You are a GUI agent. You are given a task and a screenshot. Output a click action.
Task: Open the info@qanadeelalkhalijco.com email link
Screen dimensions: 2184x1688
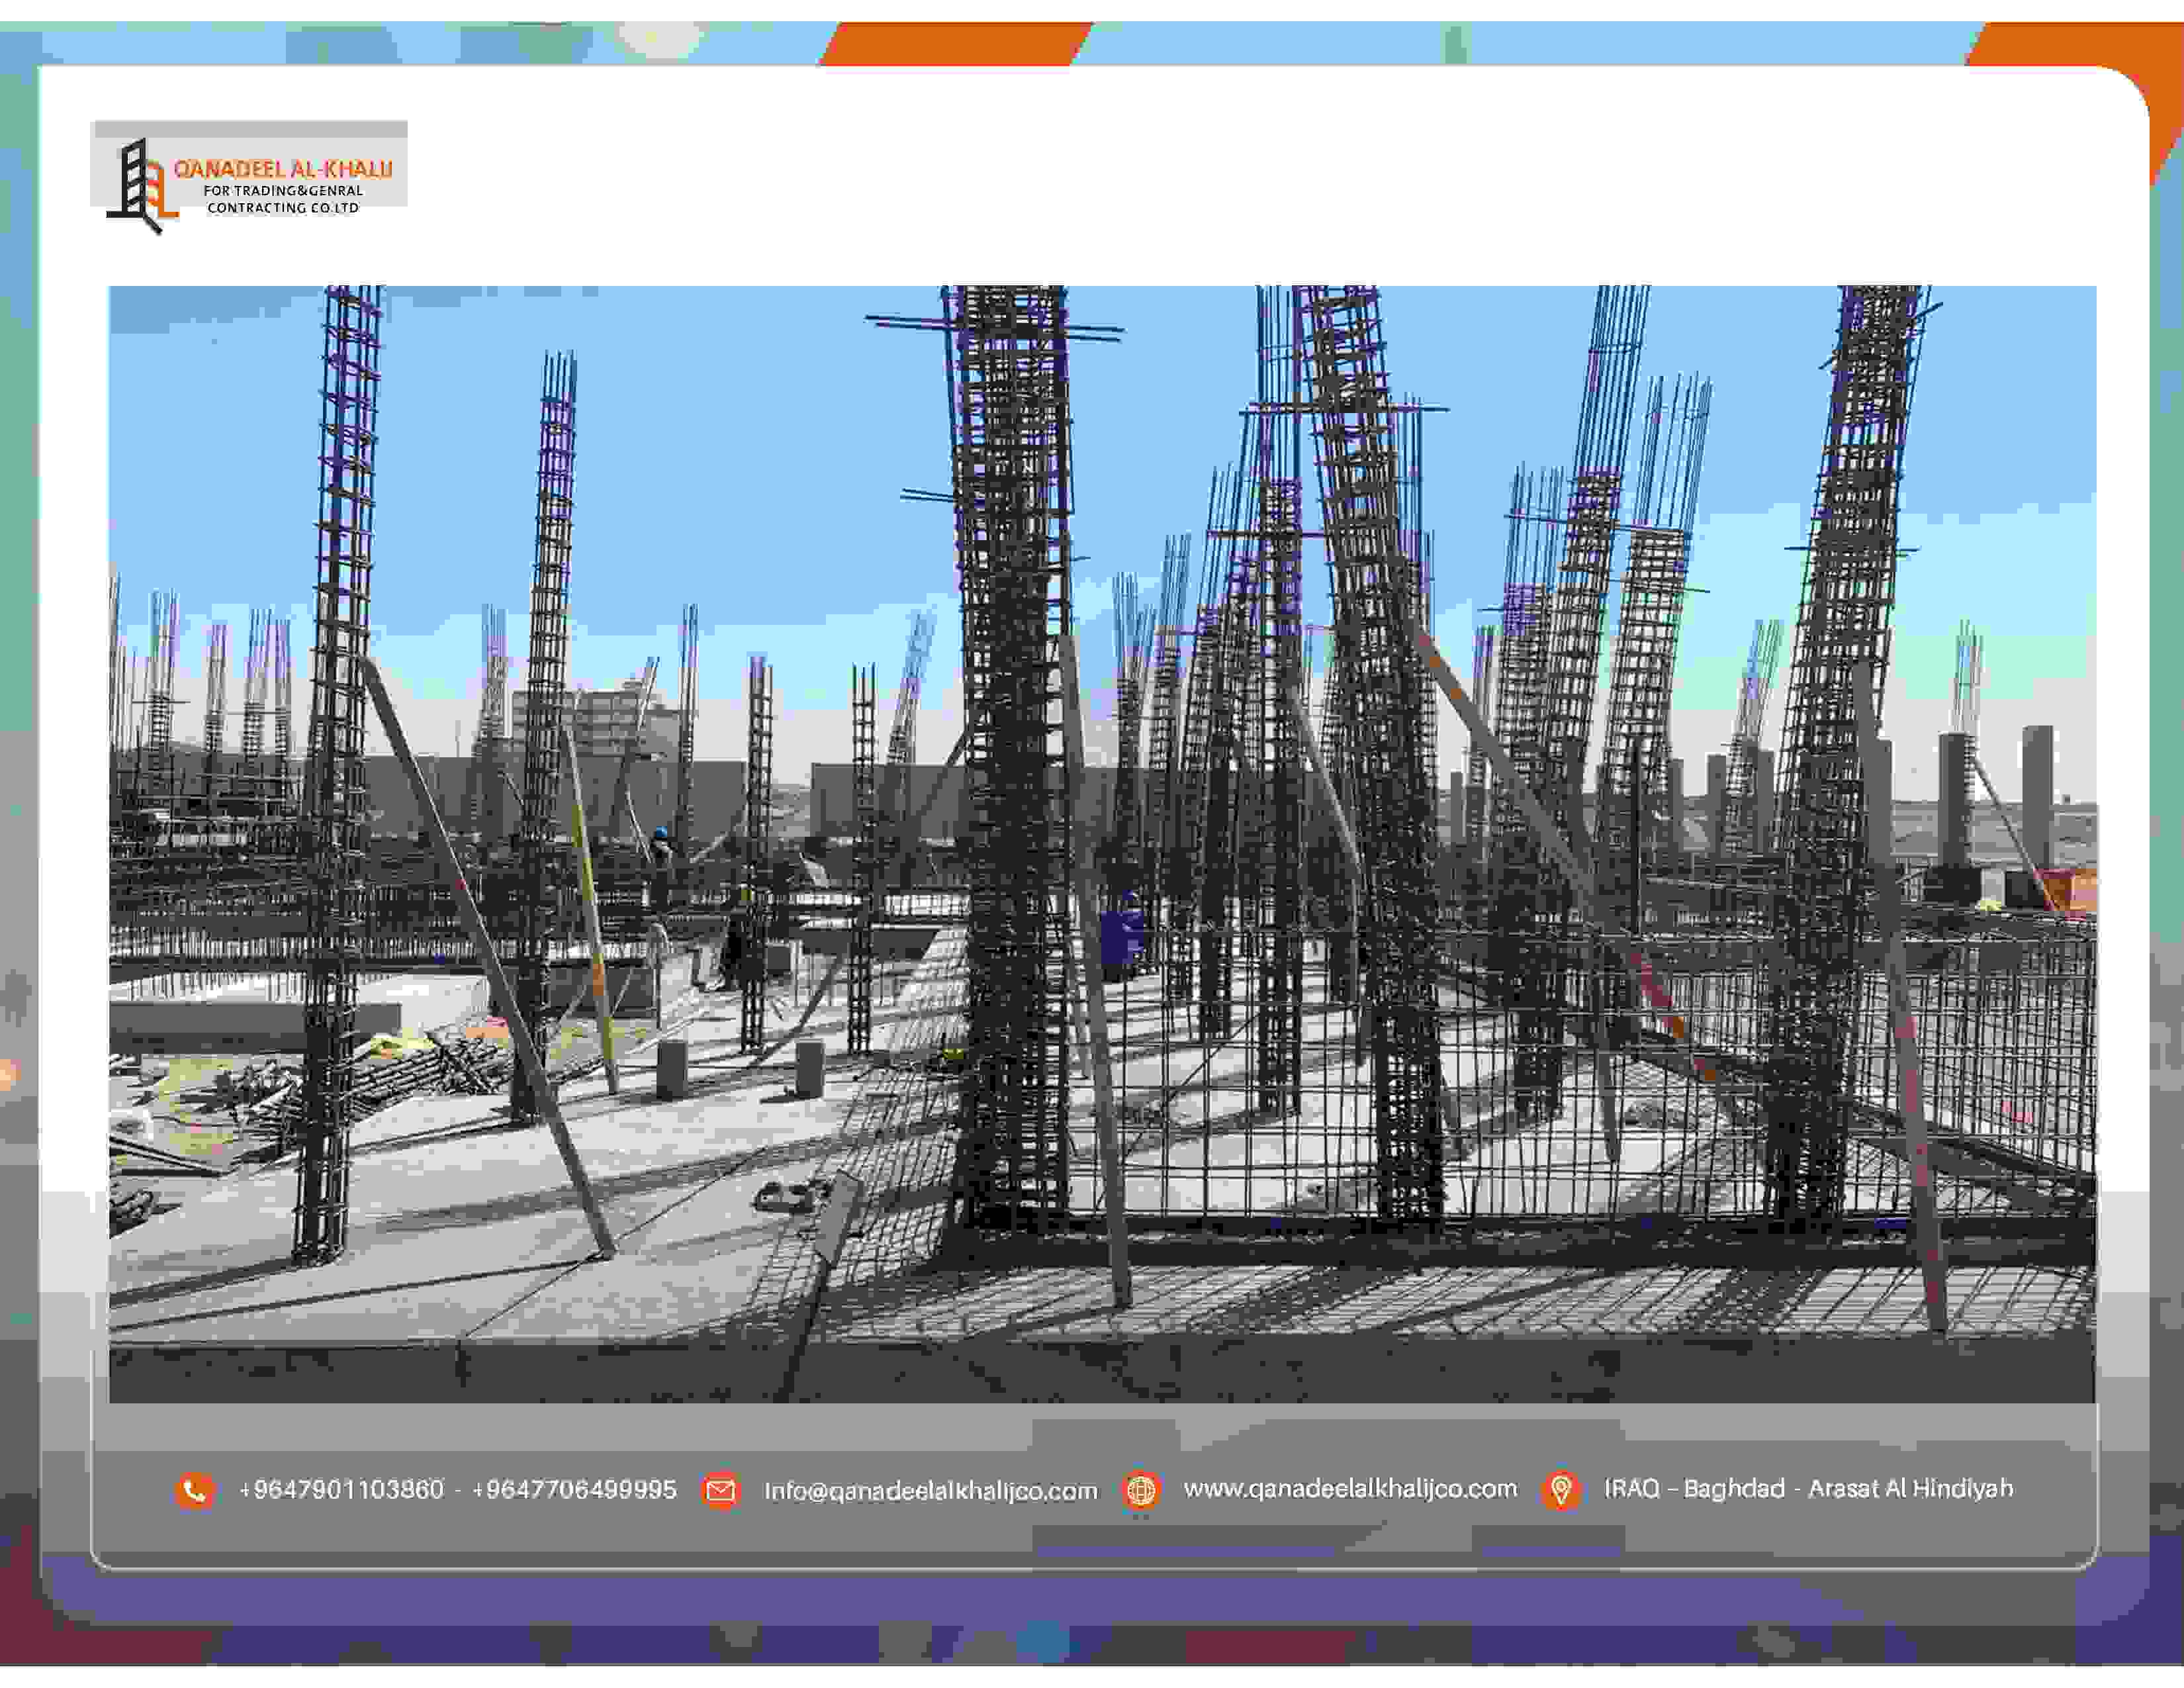pyautogui.click(x=930, y=1491)
